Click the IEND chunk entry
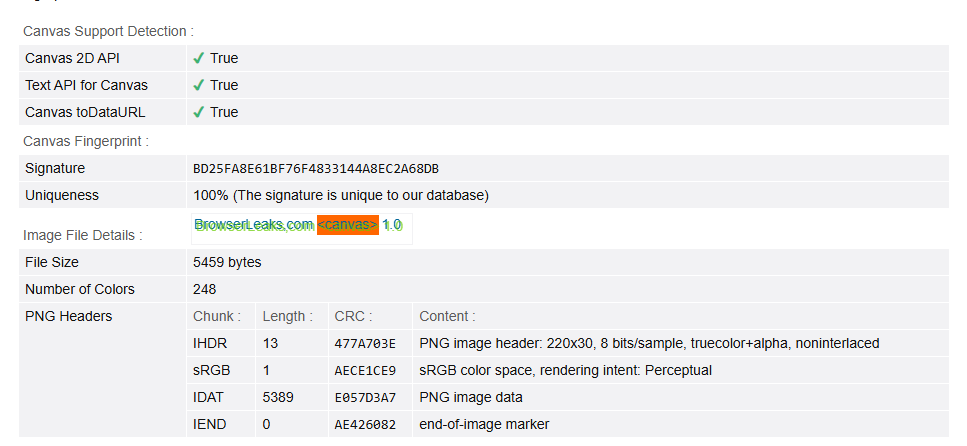 [210, 424]
